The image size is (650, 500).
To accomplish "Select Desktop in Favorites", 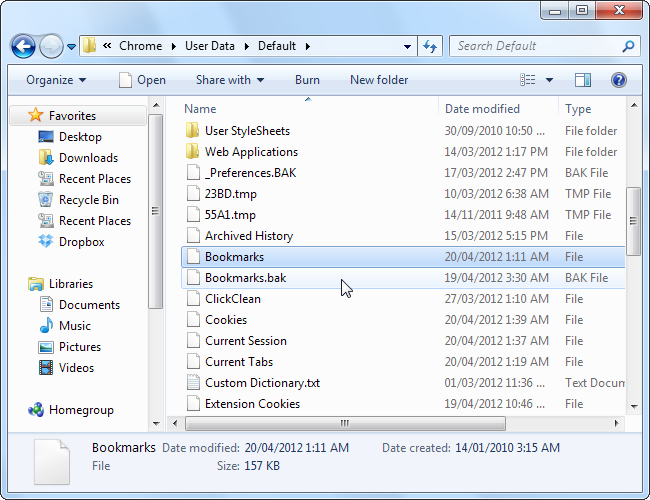I will point(80,137).
